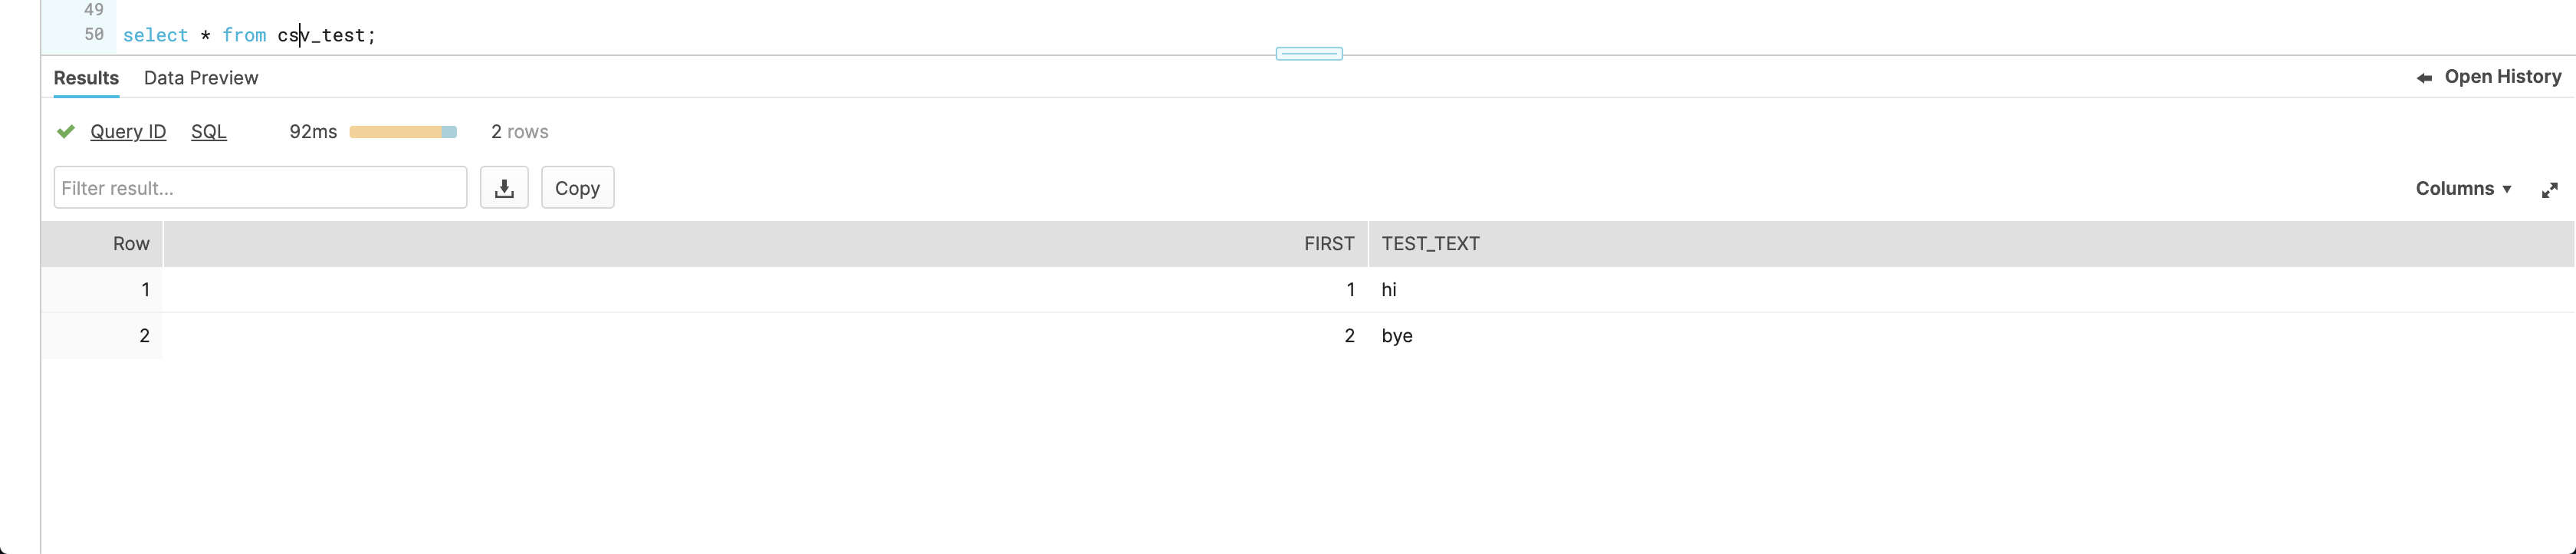Click the TEST_TEXT column header
Image resolution: width=2576 pixels, height=554 pixels.
[x=1430, y=244]
